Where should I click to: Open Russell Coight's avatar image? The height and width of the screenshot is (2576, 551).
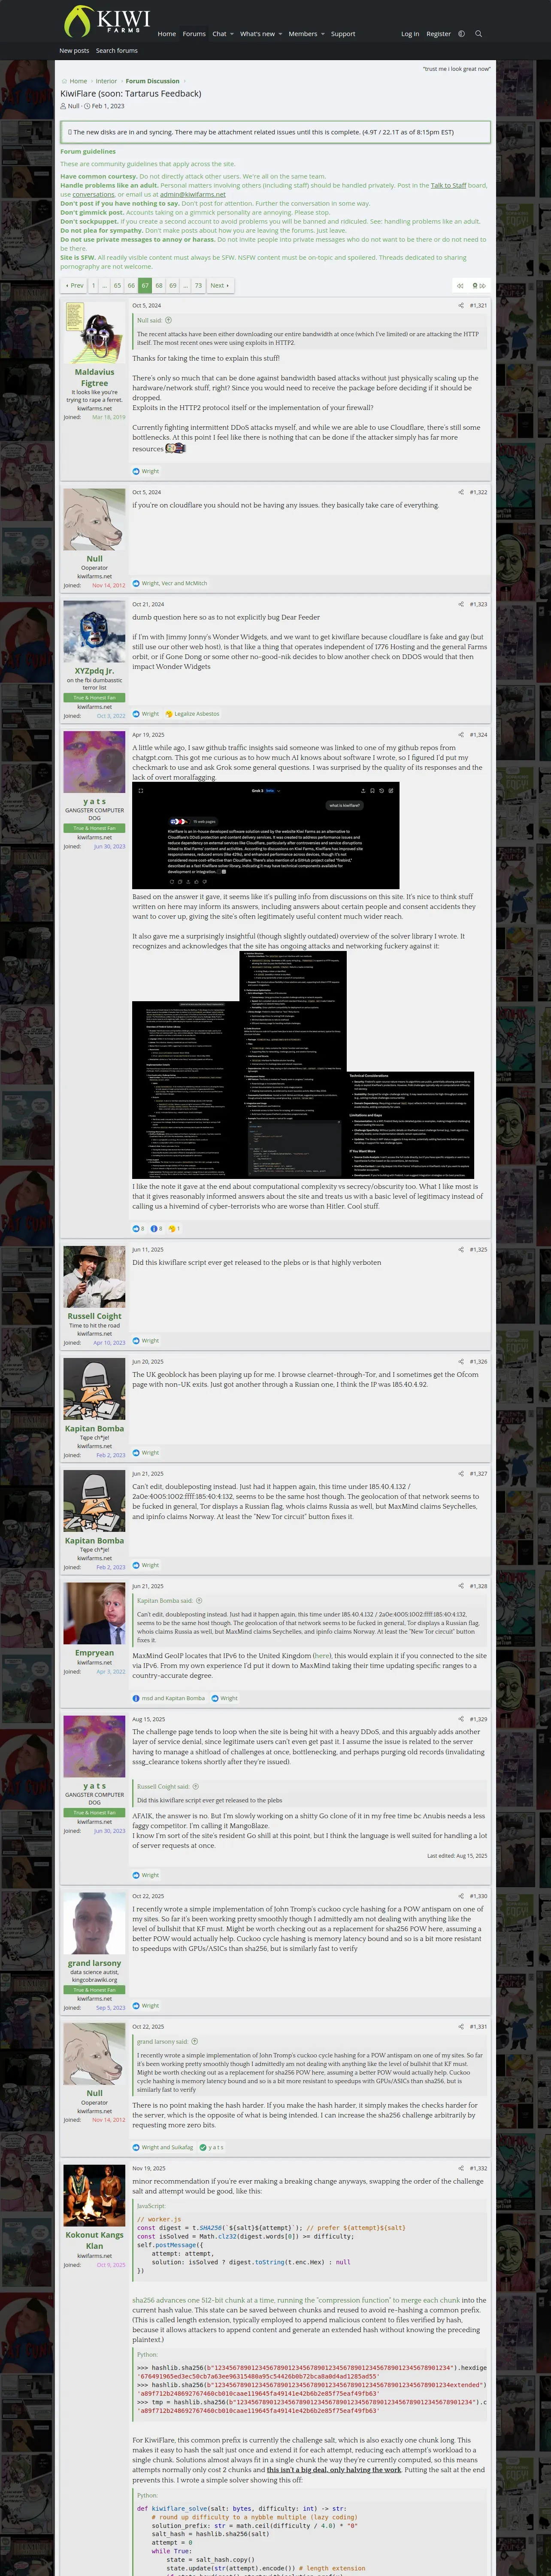pos(94,1277)
